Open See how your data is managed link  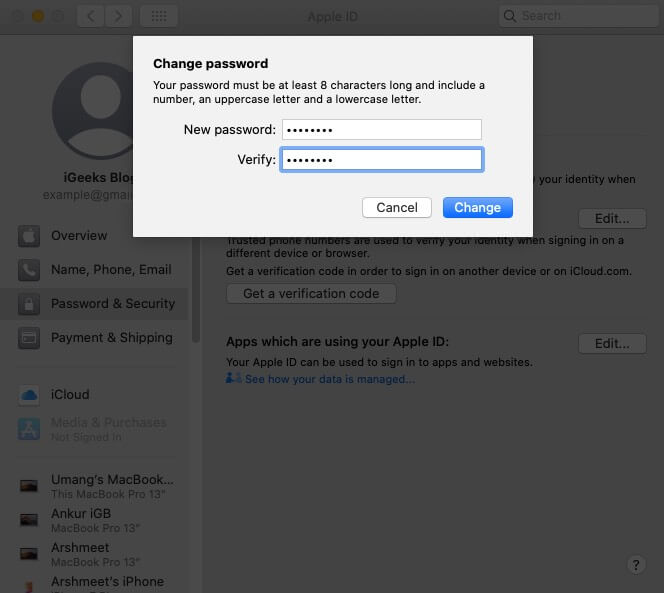(329, 379)
